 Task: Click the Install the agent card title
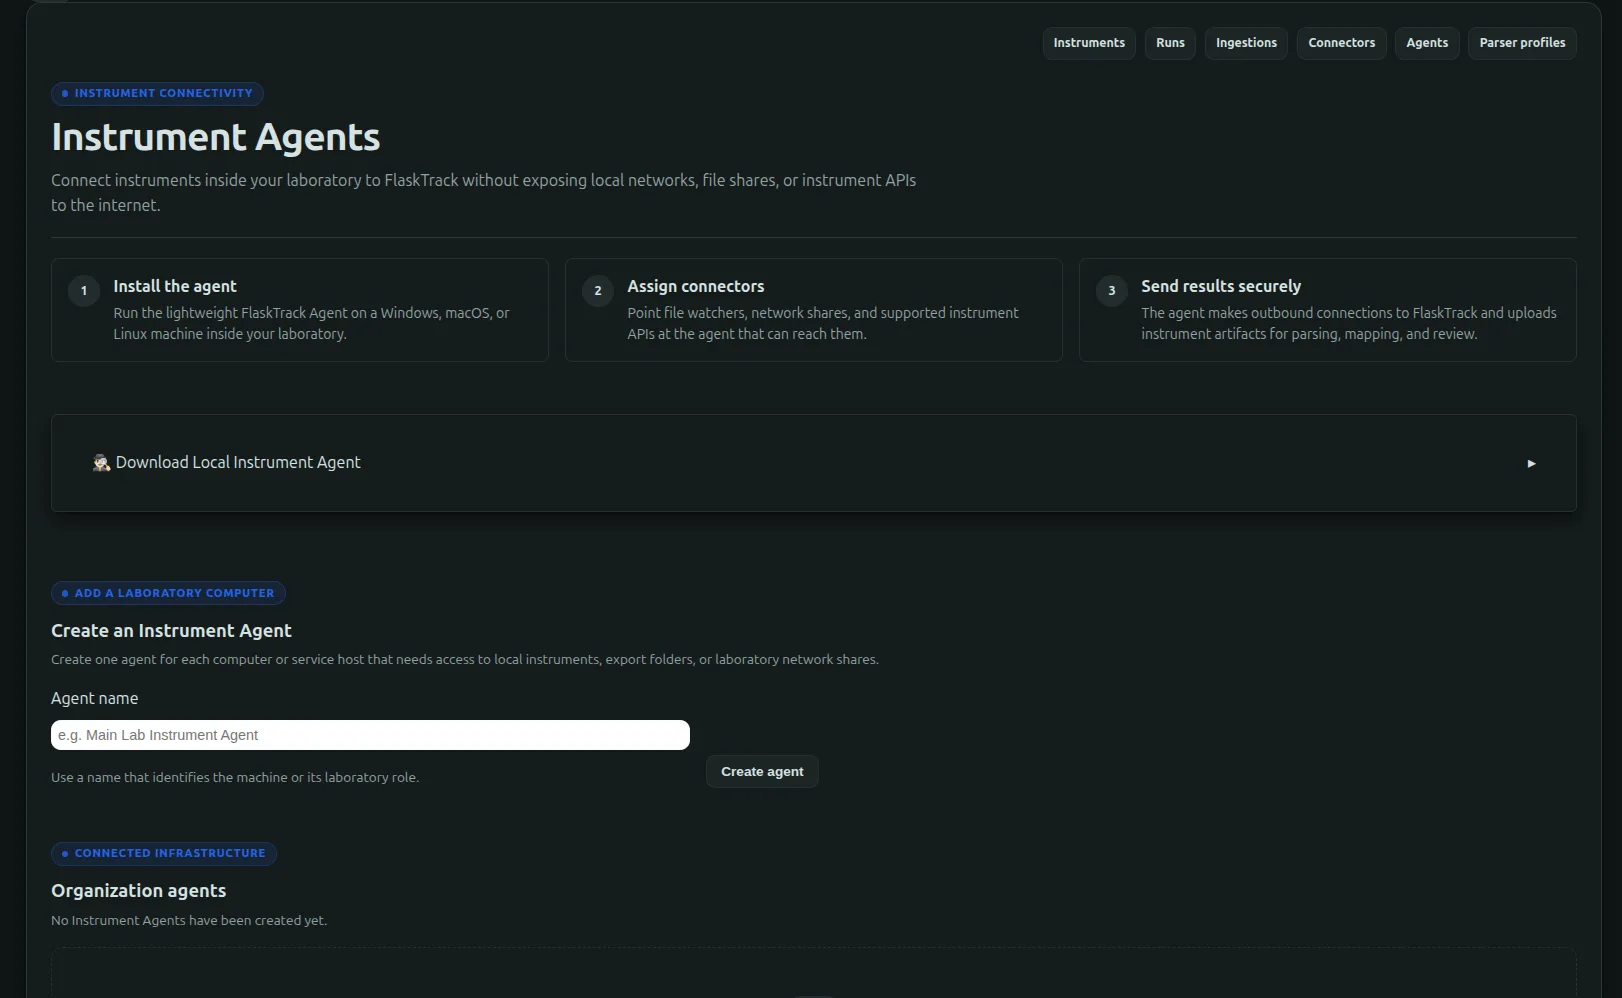pos(175,286)
